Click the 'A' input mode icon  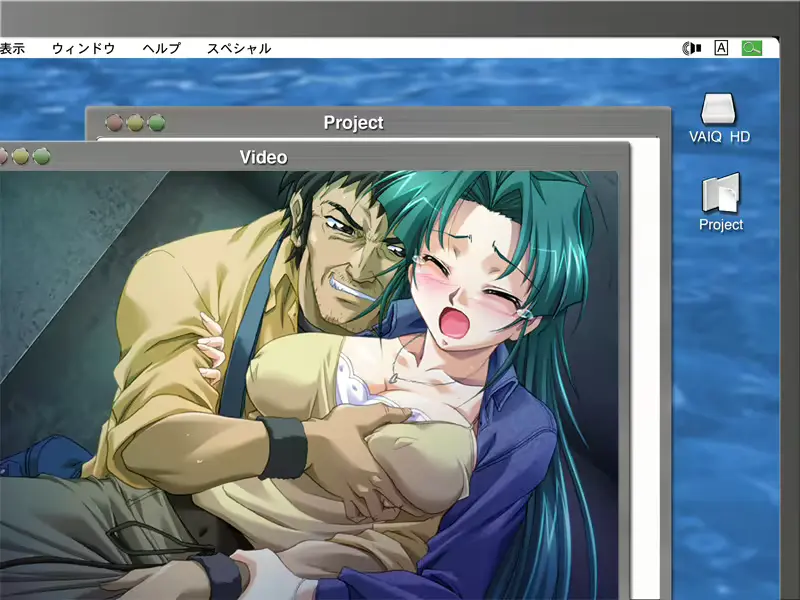(721, 48)
